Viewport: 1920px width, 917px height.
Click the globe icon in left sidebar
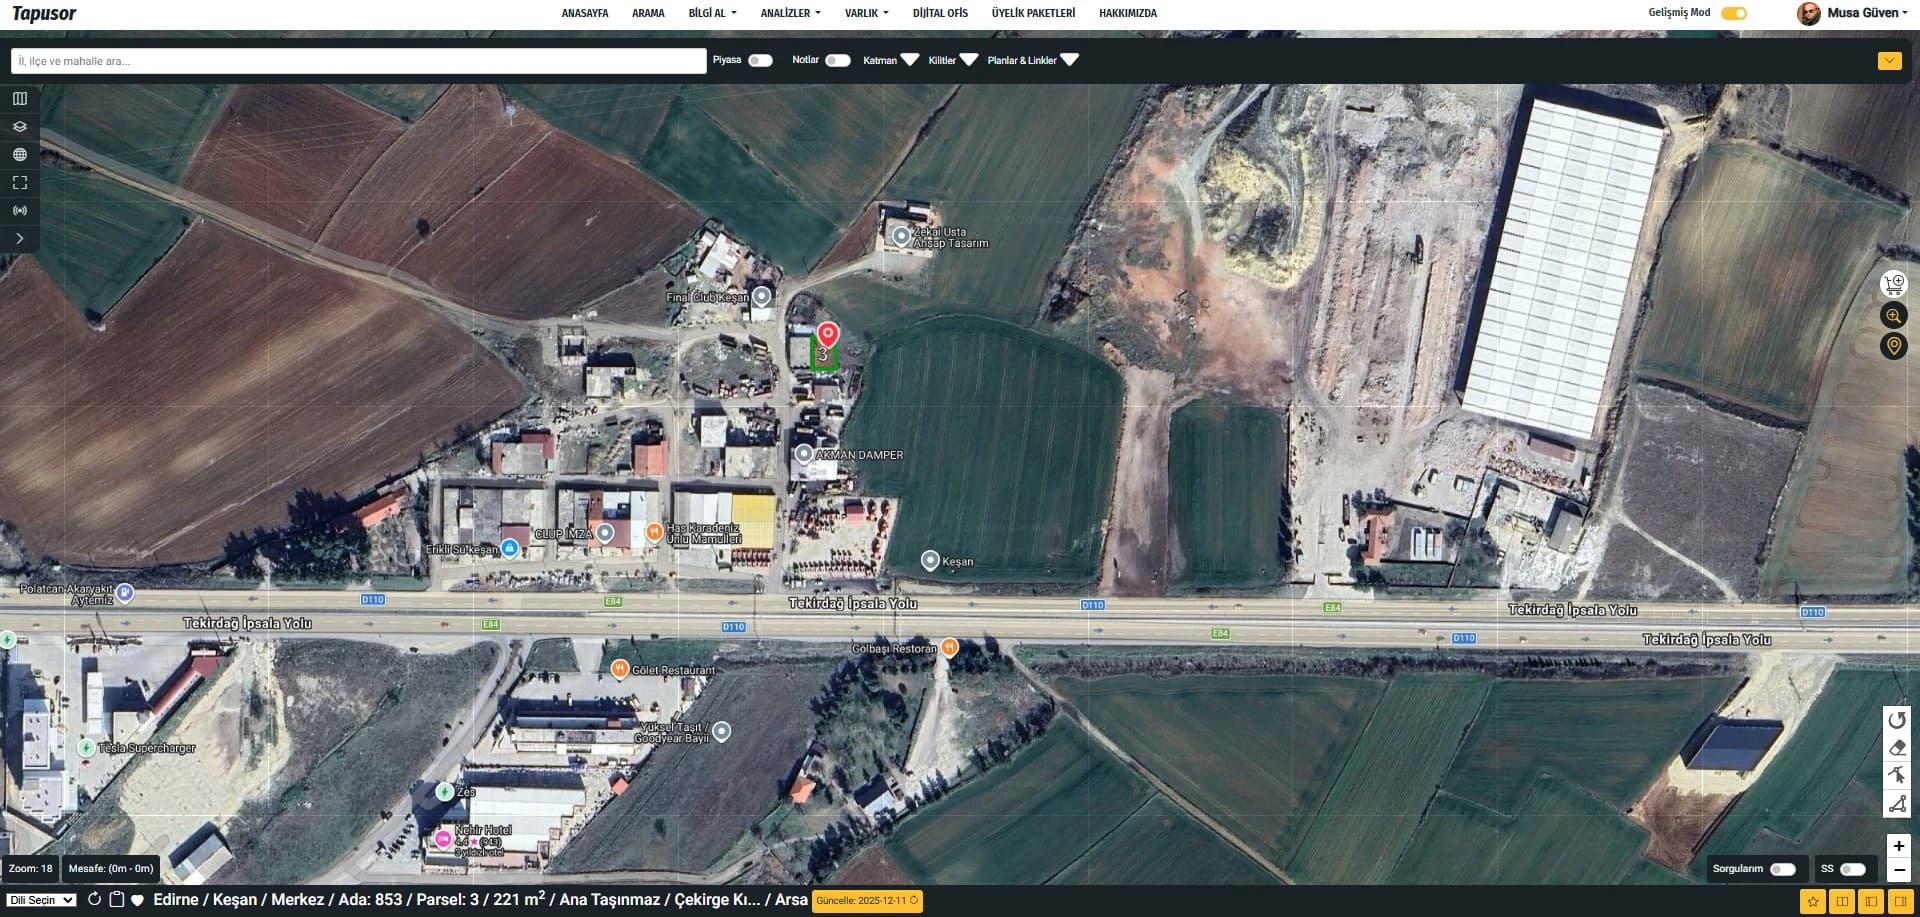tap(20, 155)
